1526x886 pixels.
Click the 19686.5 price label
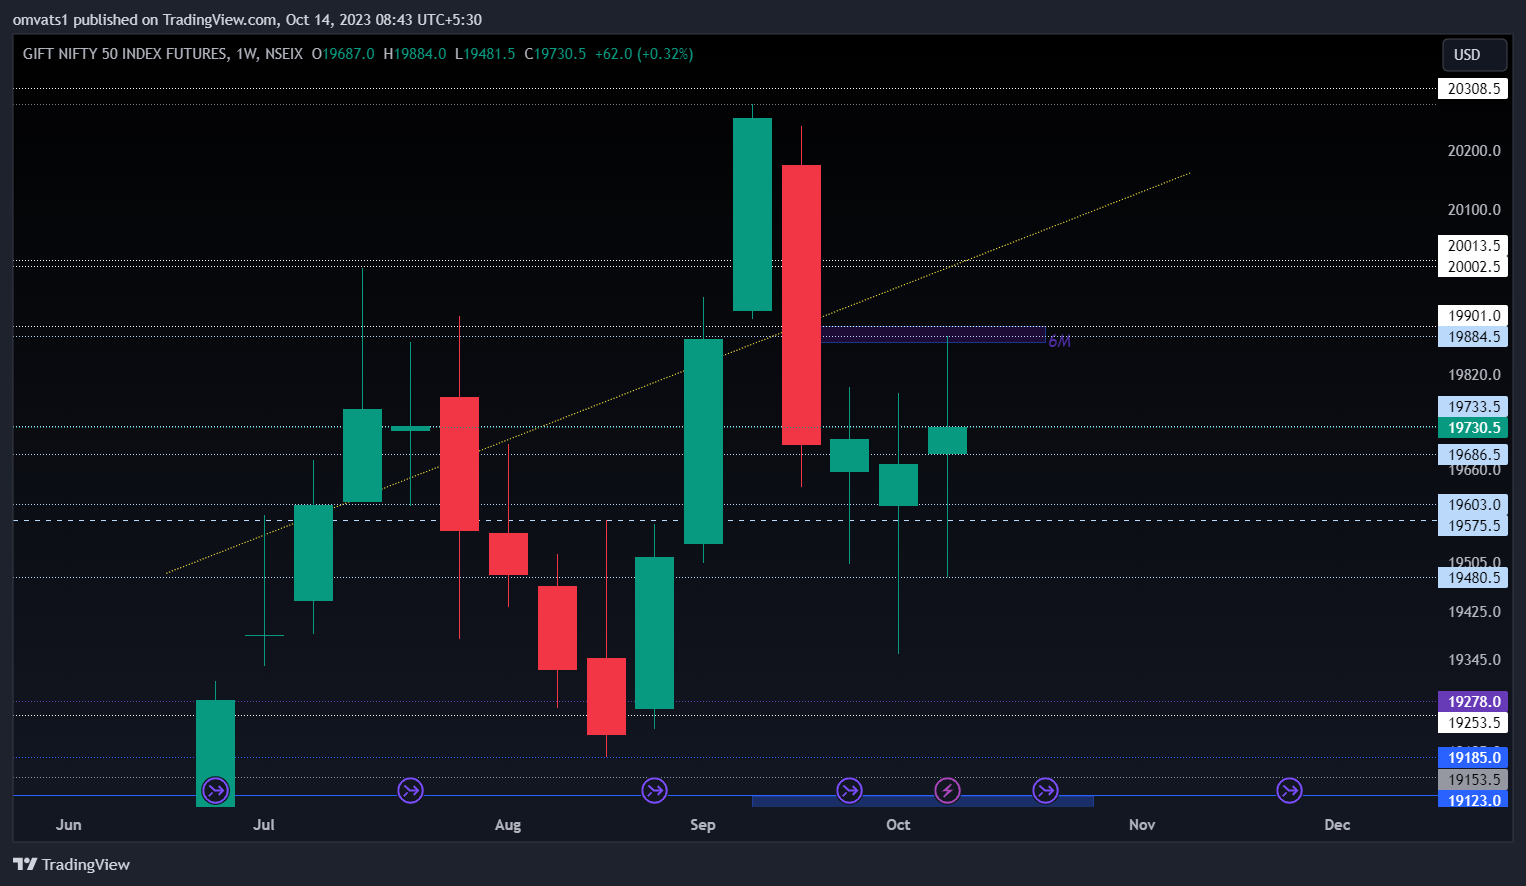(x=1473, y=455)
